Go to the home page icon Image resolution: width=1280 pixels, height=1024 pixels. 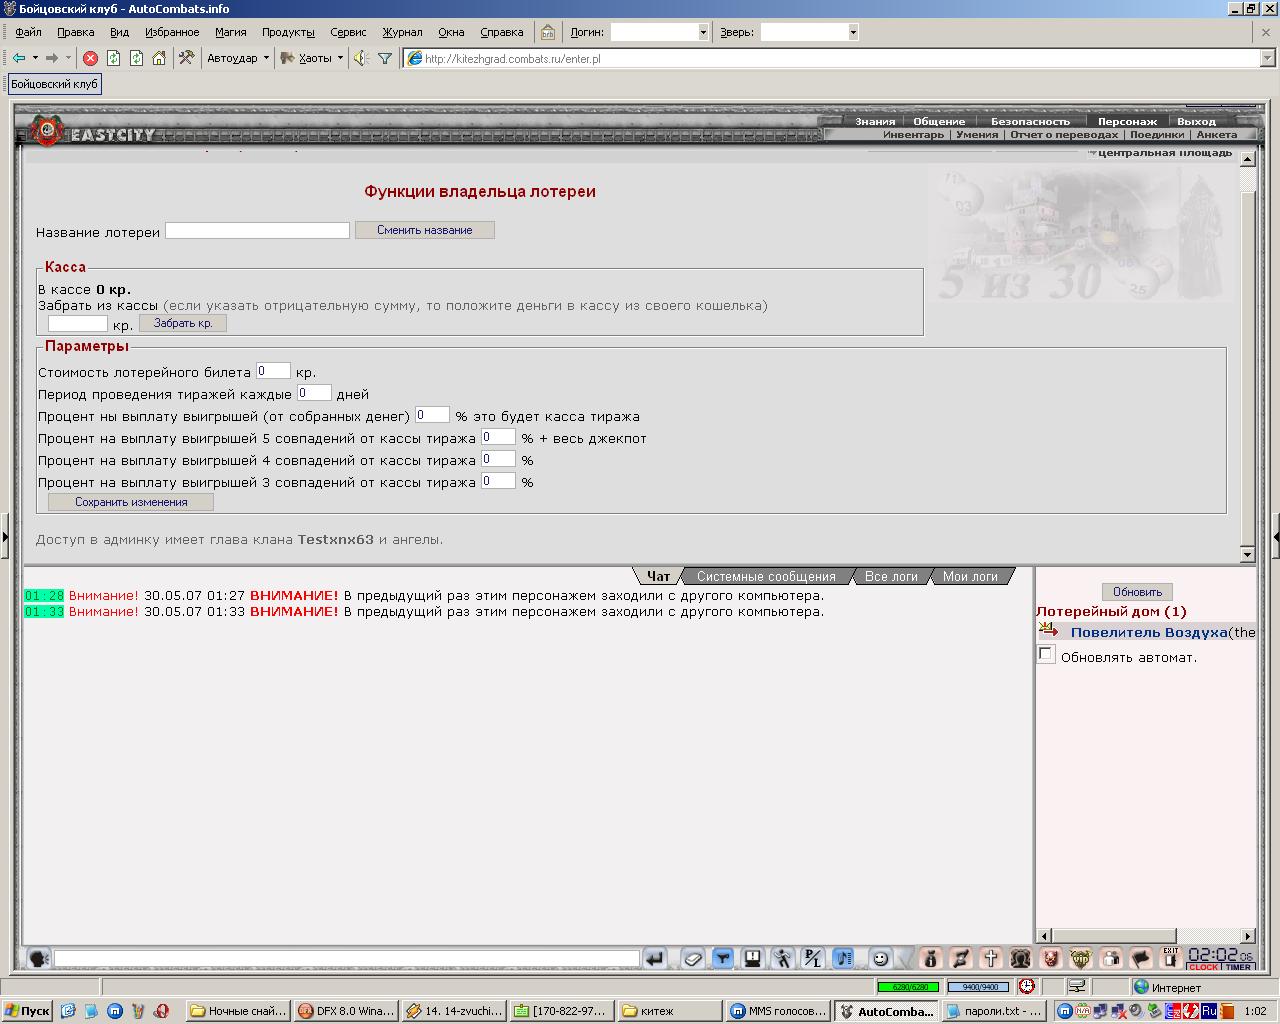[x=159, y=58]
